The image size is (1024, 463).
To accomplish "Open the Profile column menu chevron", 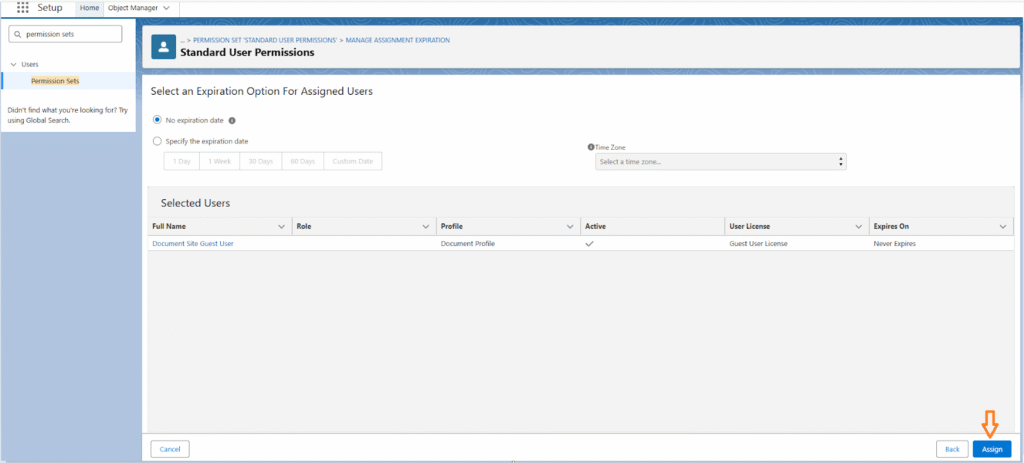I will click(571, 227).
